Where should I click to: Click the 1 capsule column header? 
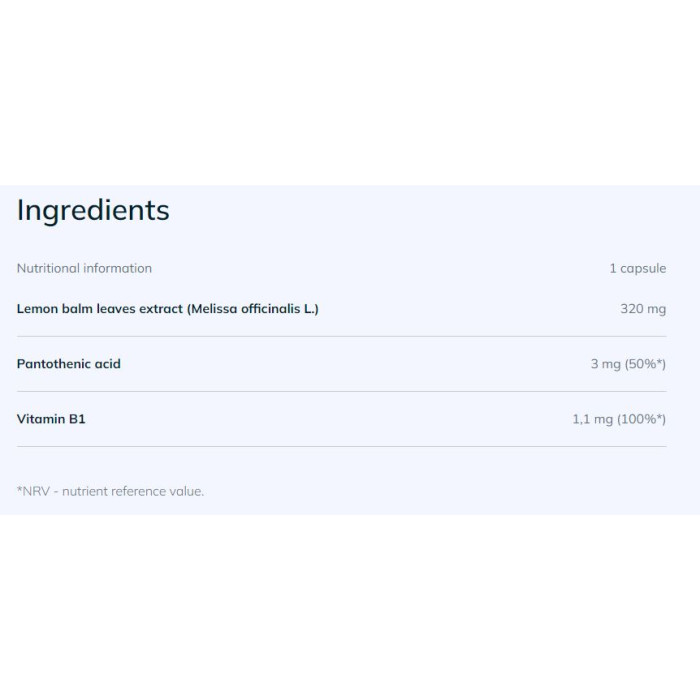638,268
